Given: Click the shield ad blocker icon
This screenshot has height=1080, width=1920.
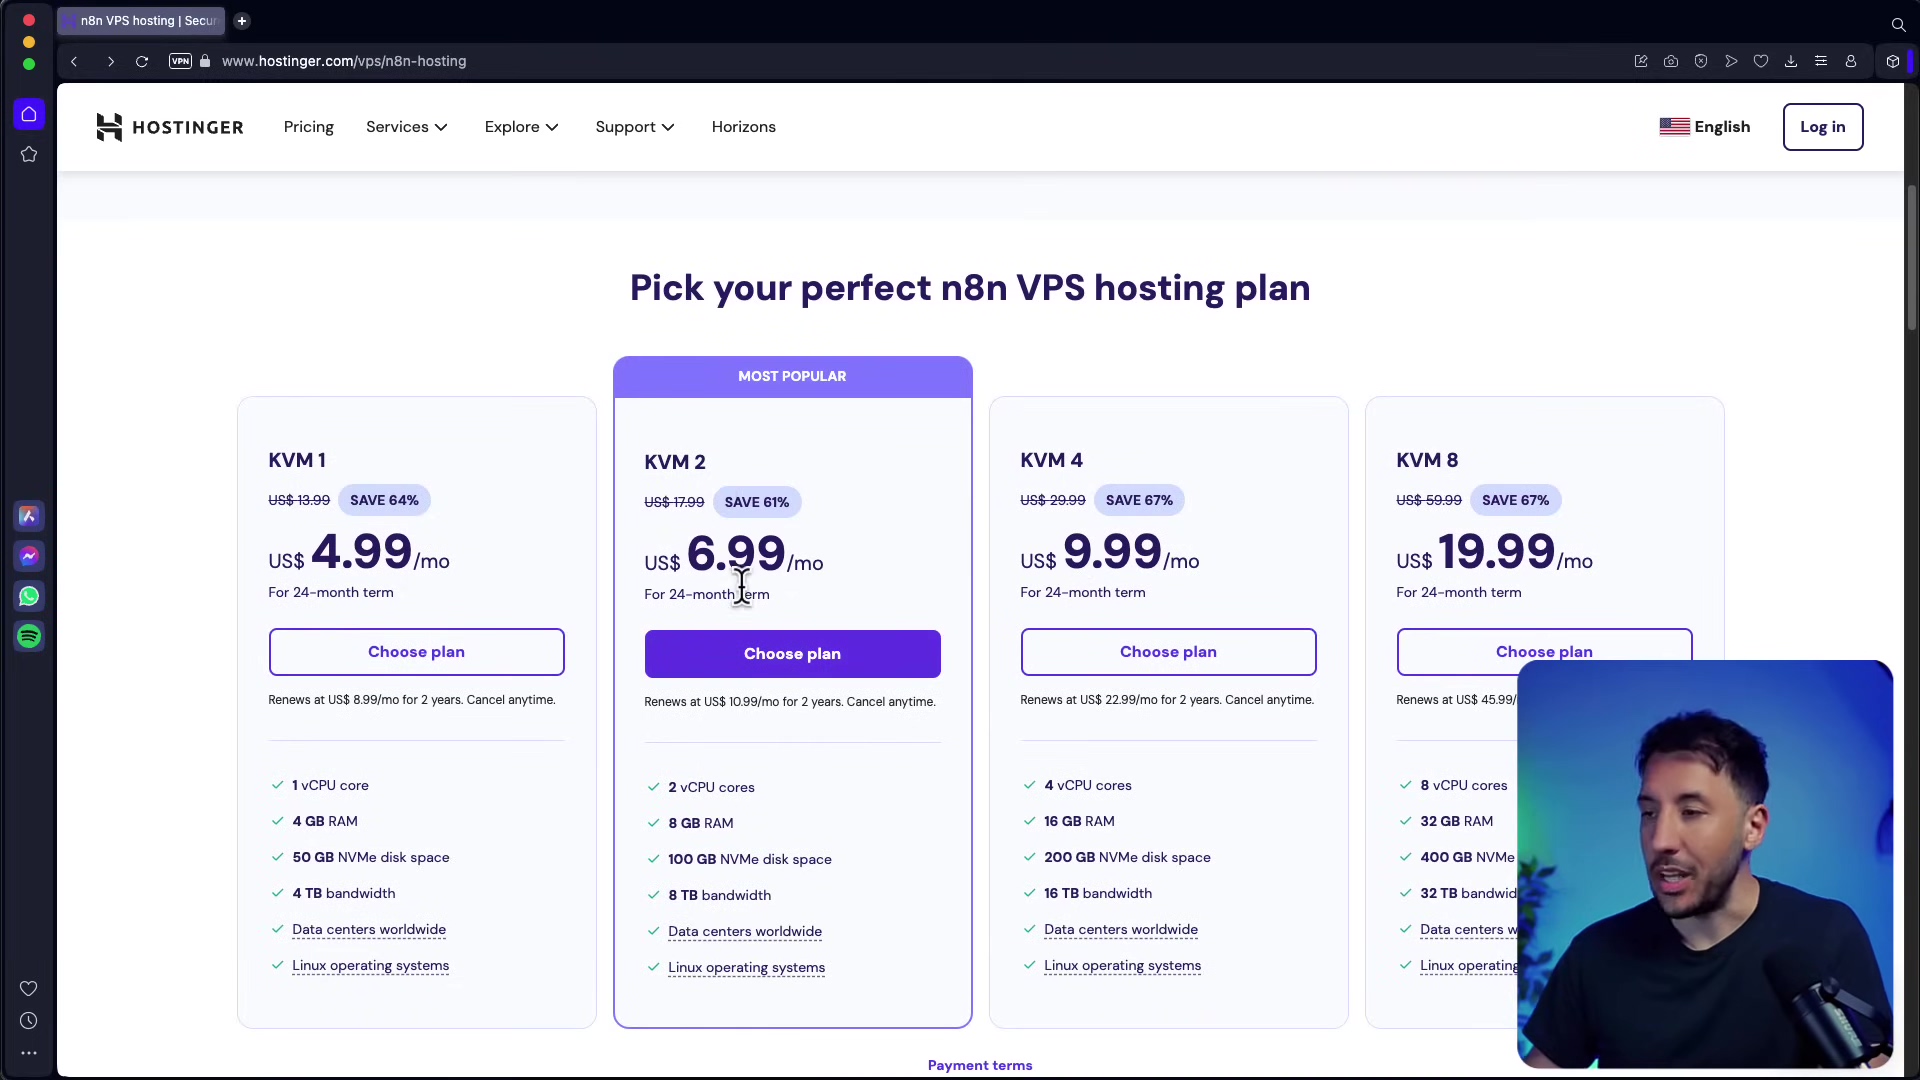Looking at the screenshot, I should coord(1701,61).
